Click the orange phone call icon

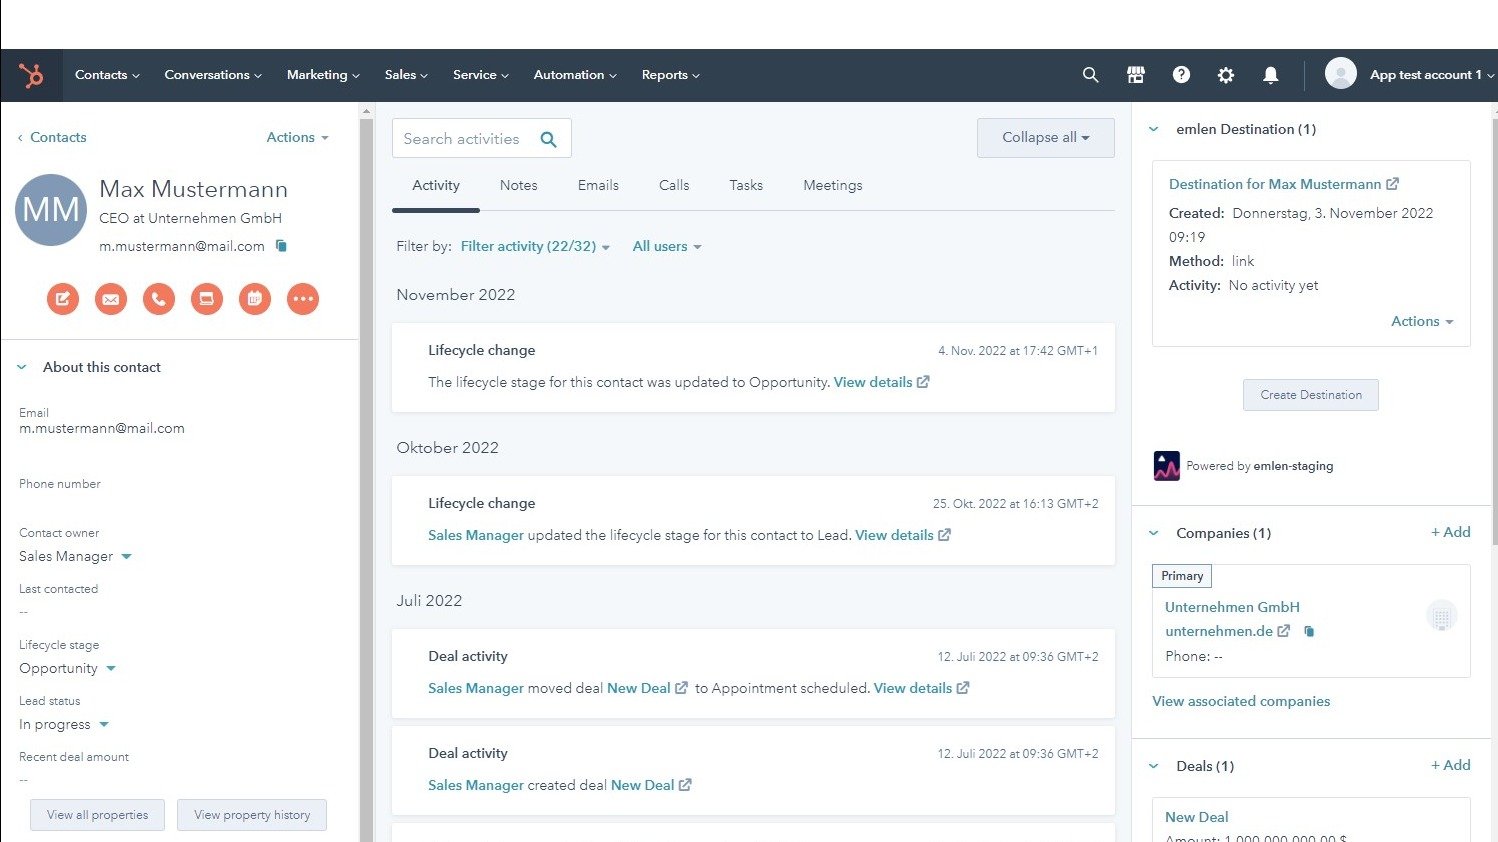pos(159,299)
